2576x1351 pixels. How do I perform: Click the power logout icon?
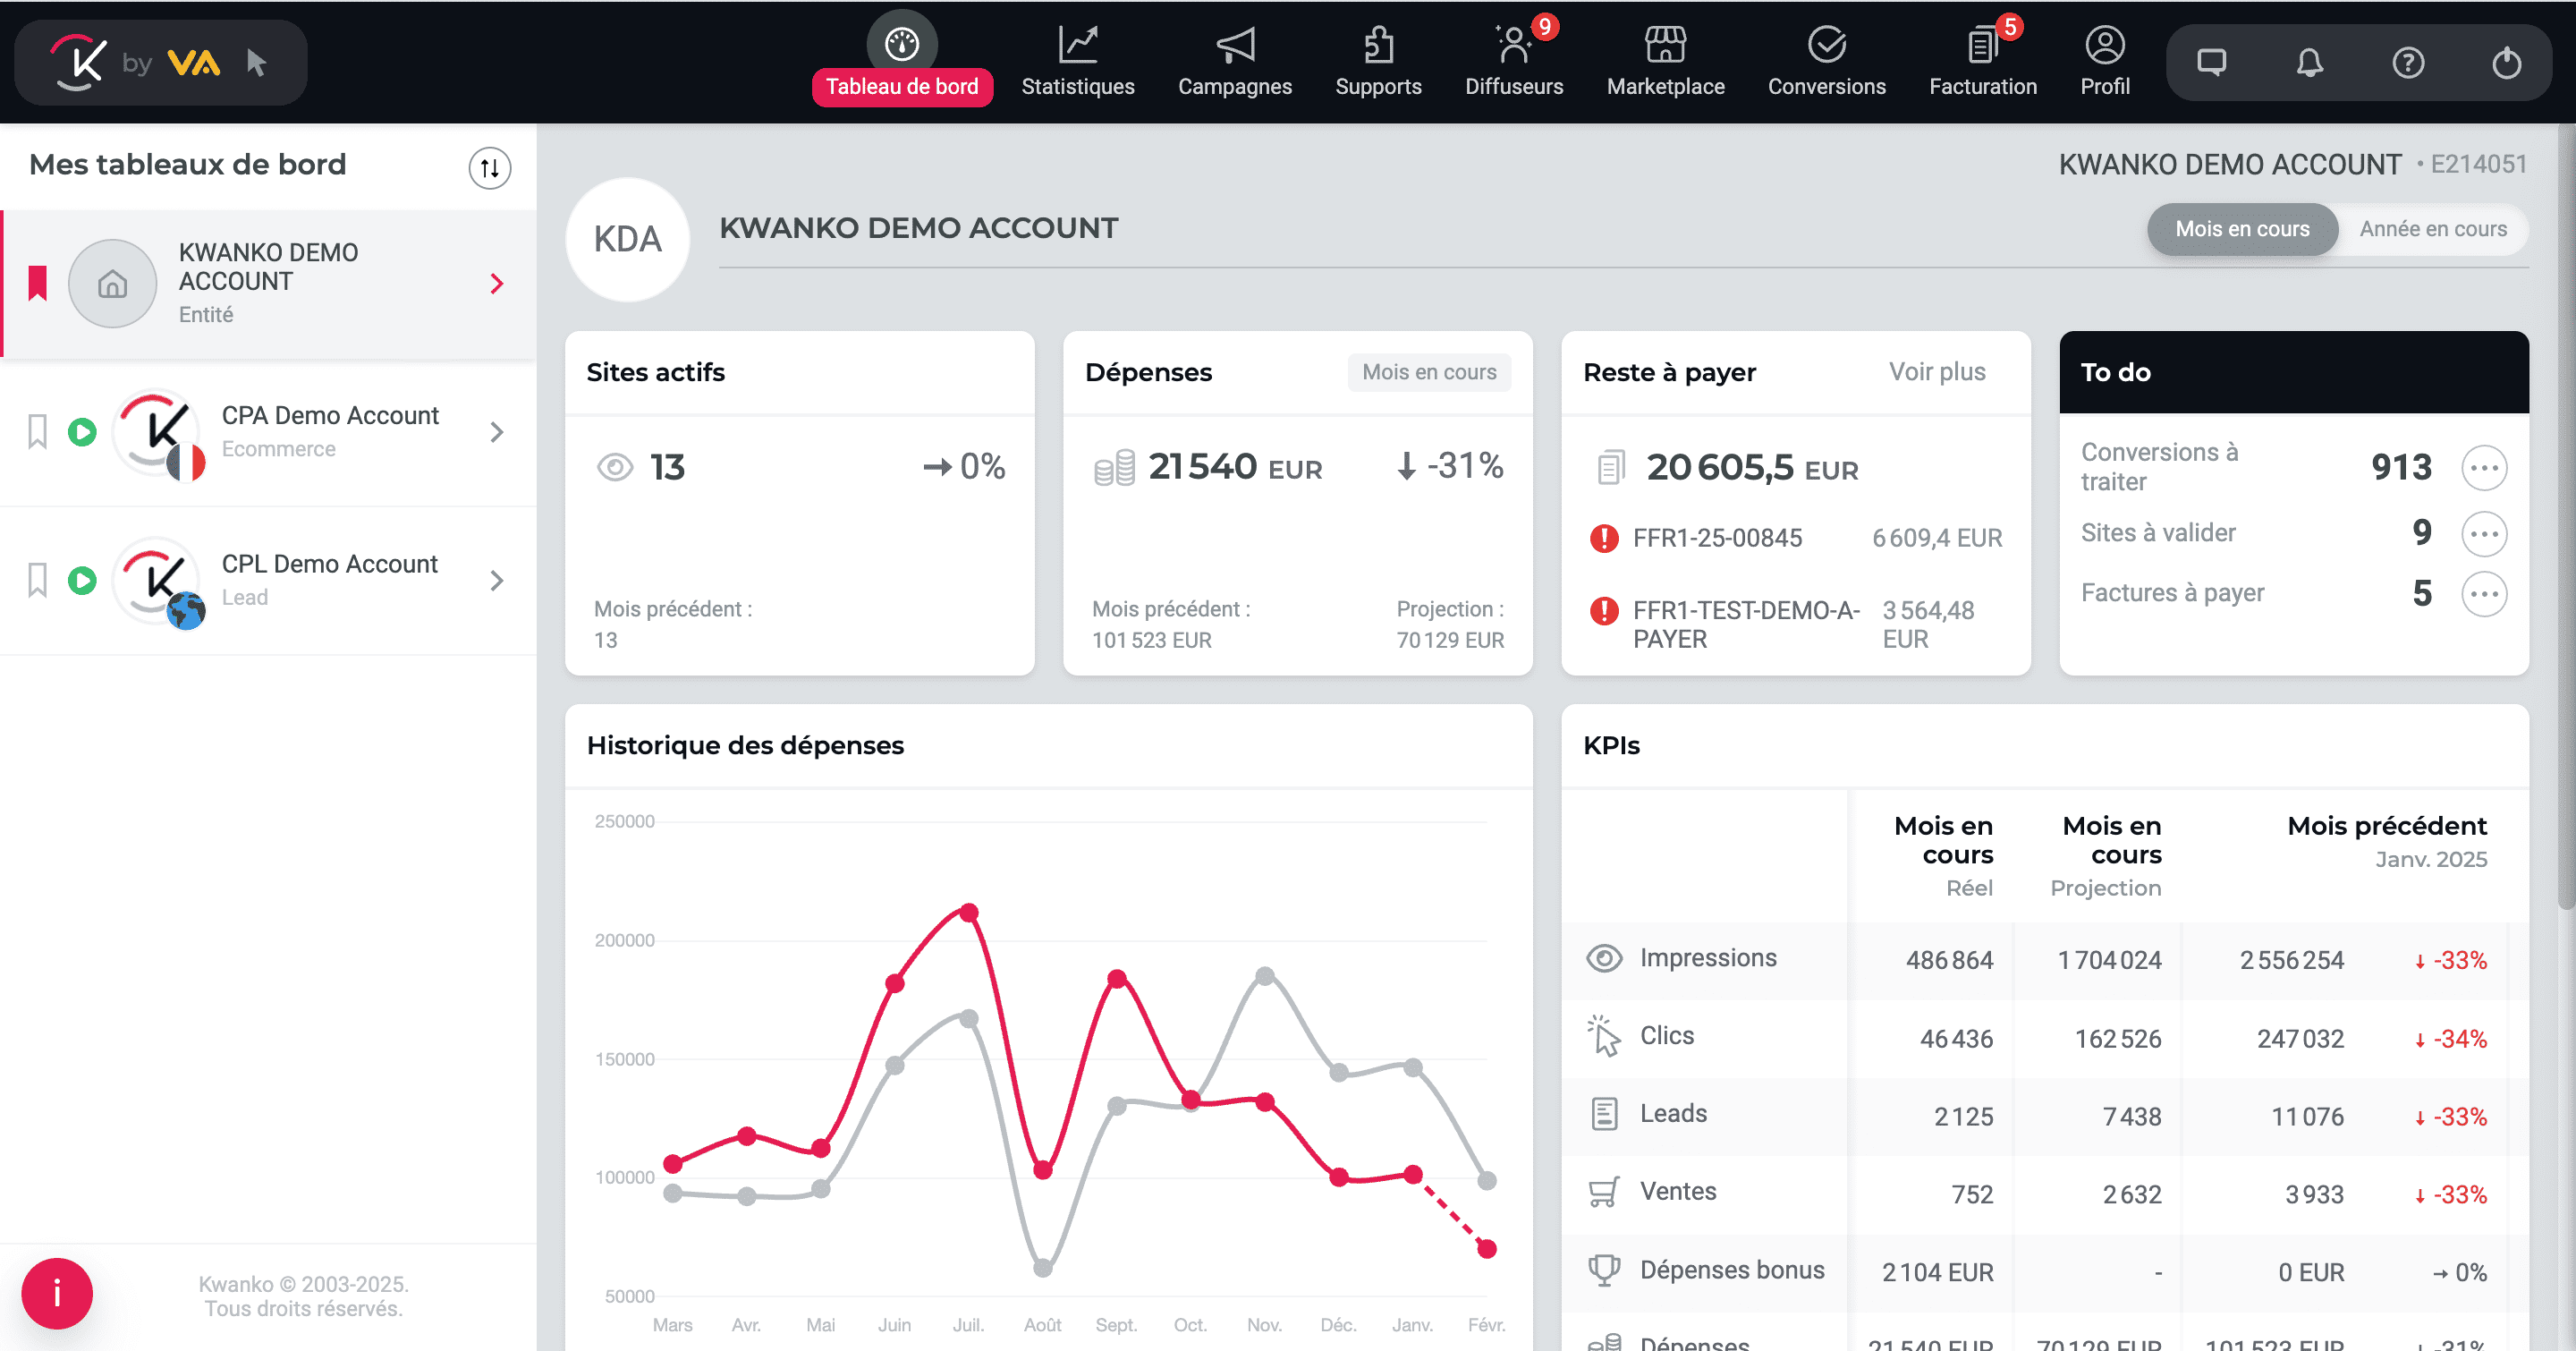2506,64
